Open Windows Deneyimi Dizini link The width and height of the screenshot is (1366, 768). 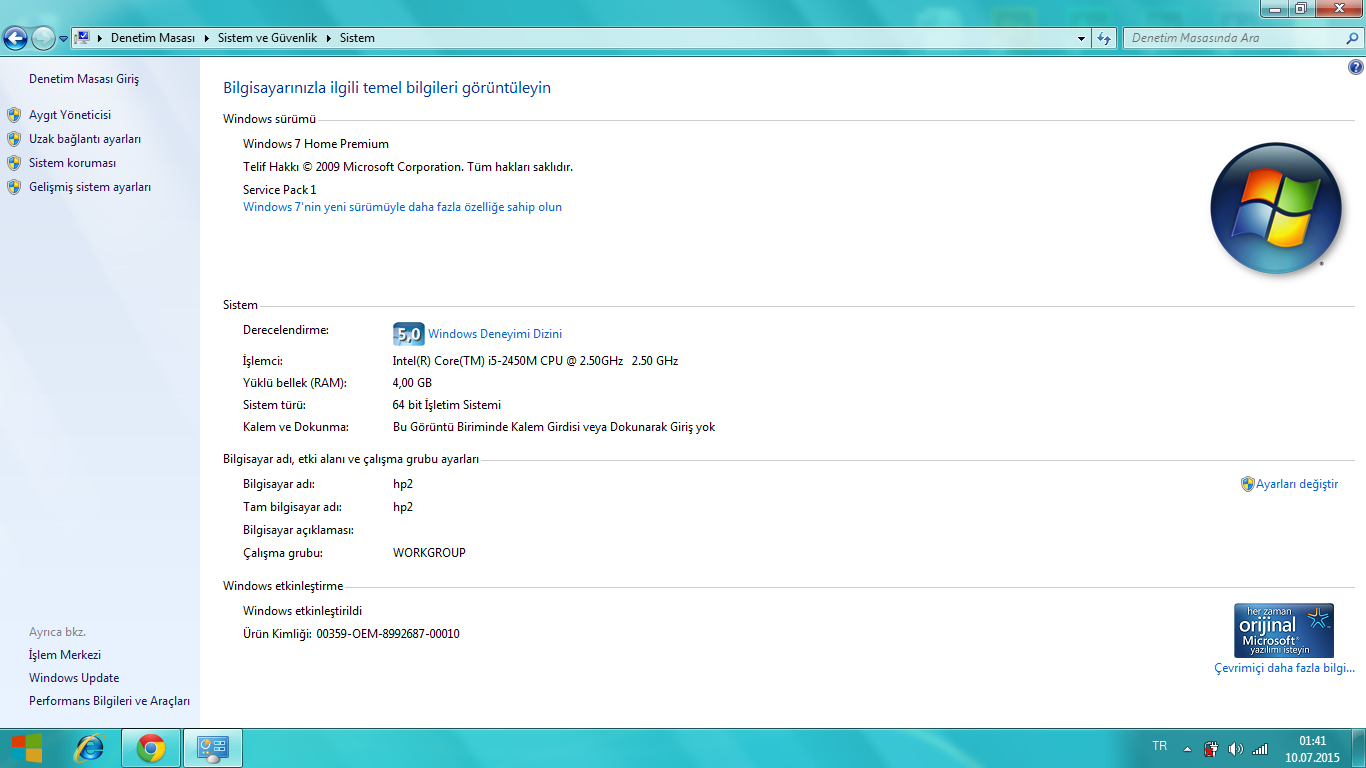click(x=495, y=334)
